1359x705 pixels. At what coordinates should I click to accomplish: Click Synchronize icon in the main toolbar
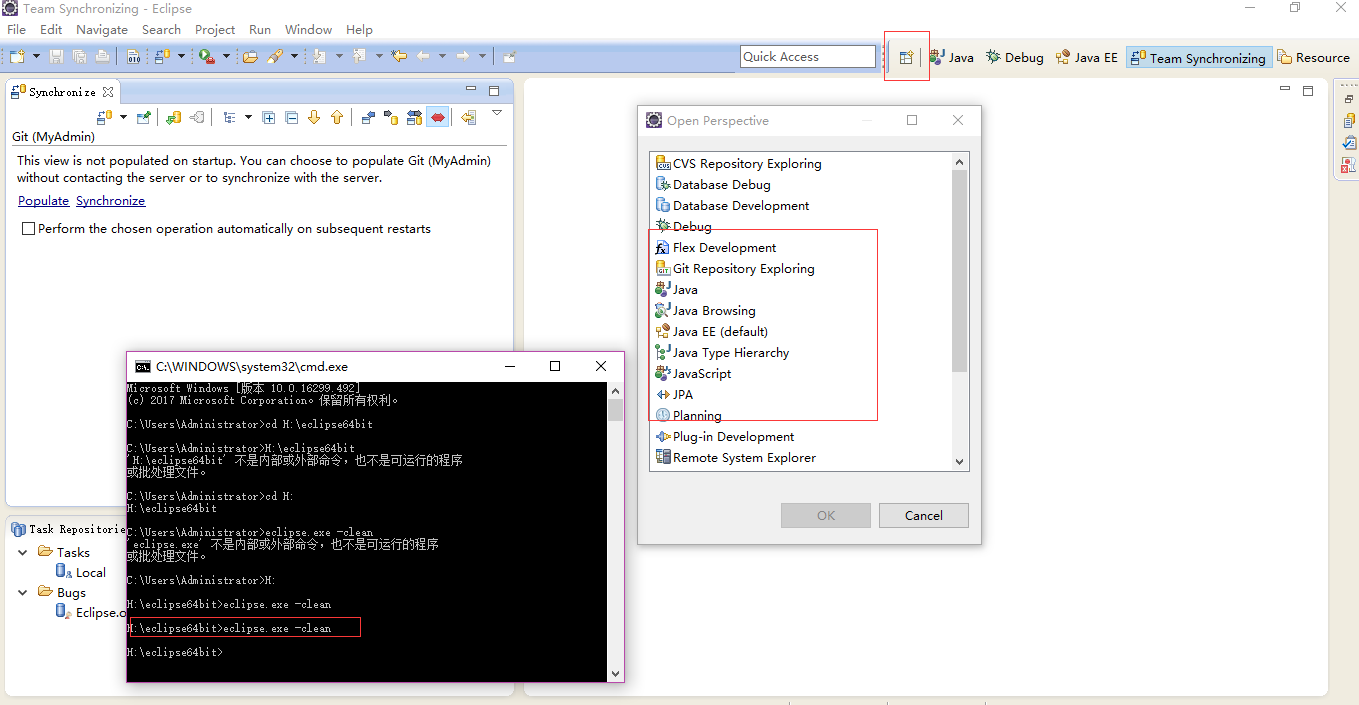tap(162, 57)
